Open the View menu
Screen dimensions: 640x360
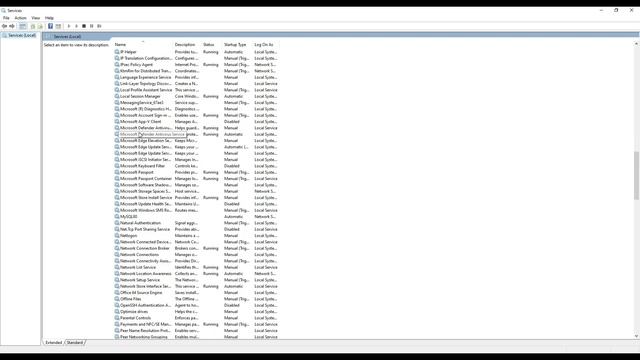(36, 18)
